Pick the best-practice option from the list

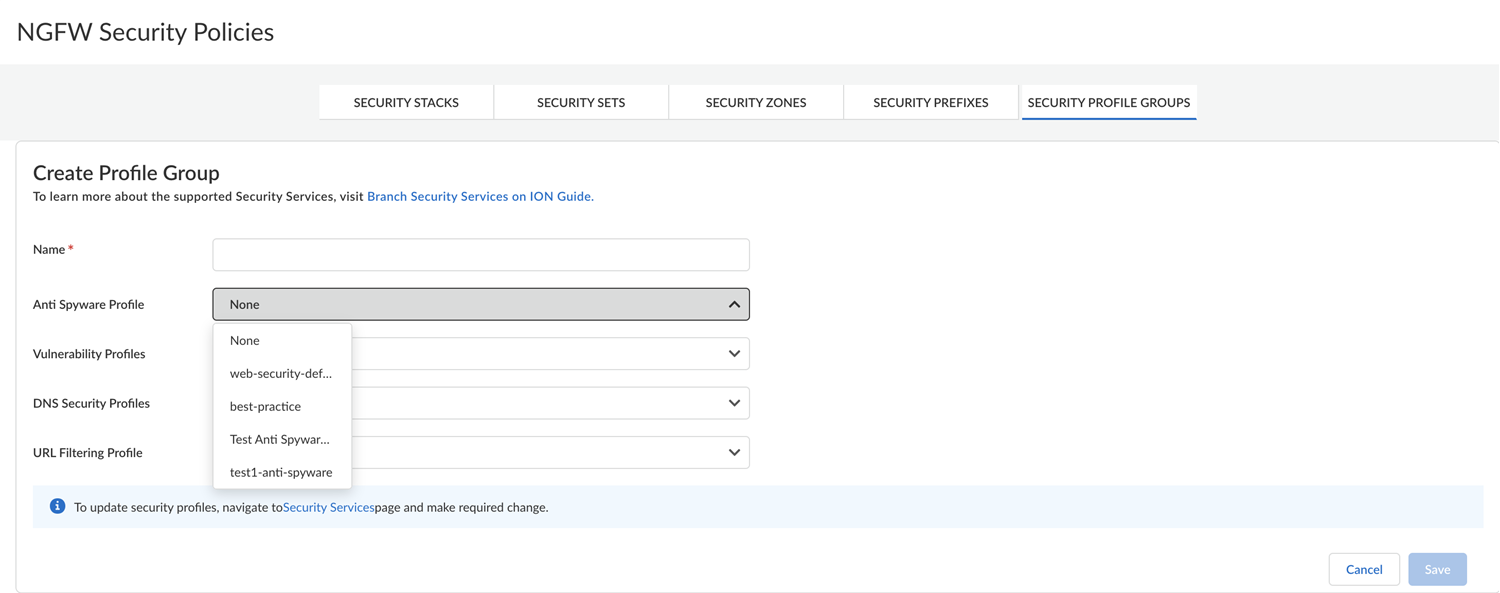coord(265,406)
